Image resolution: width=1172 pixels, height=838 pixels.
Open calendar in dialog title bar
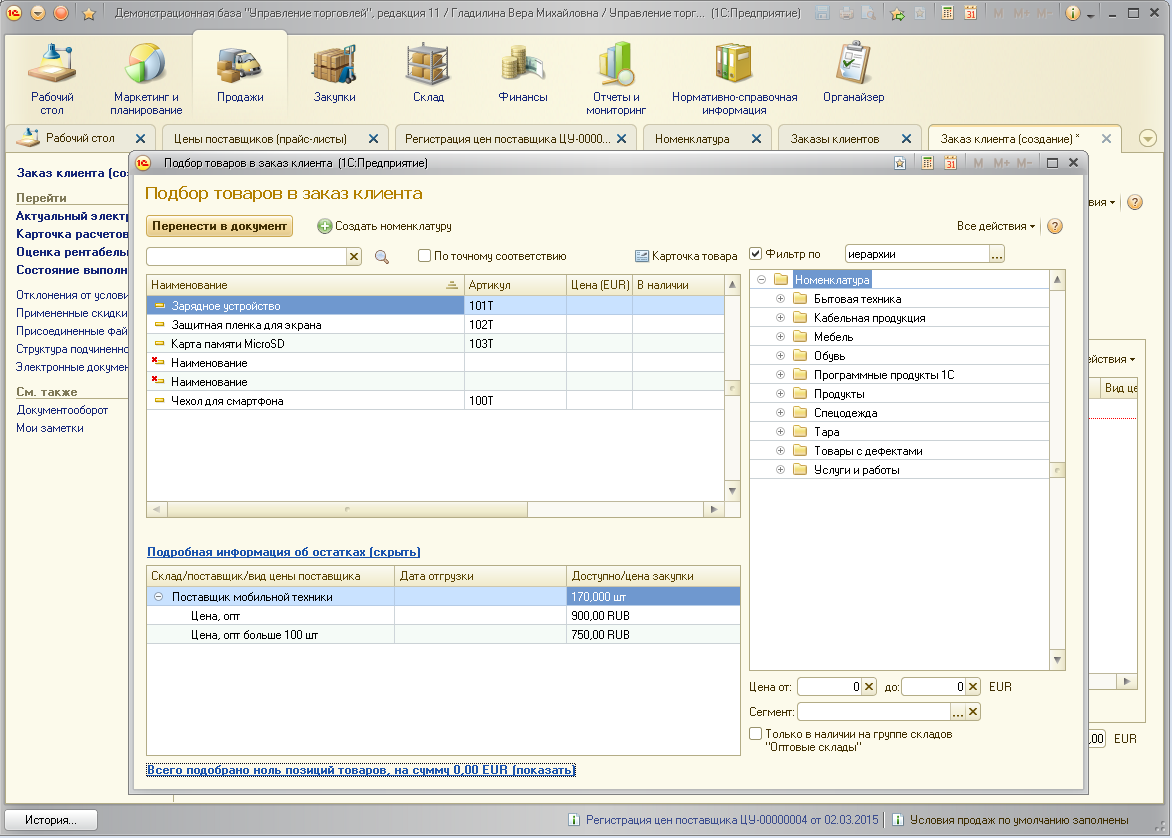(x=950, y=163)
